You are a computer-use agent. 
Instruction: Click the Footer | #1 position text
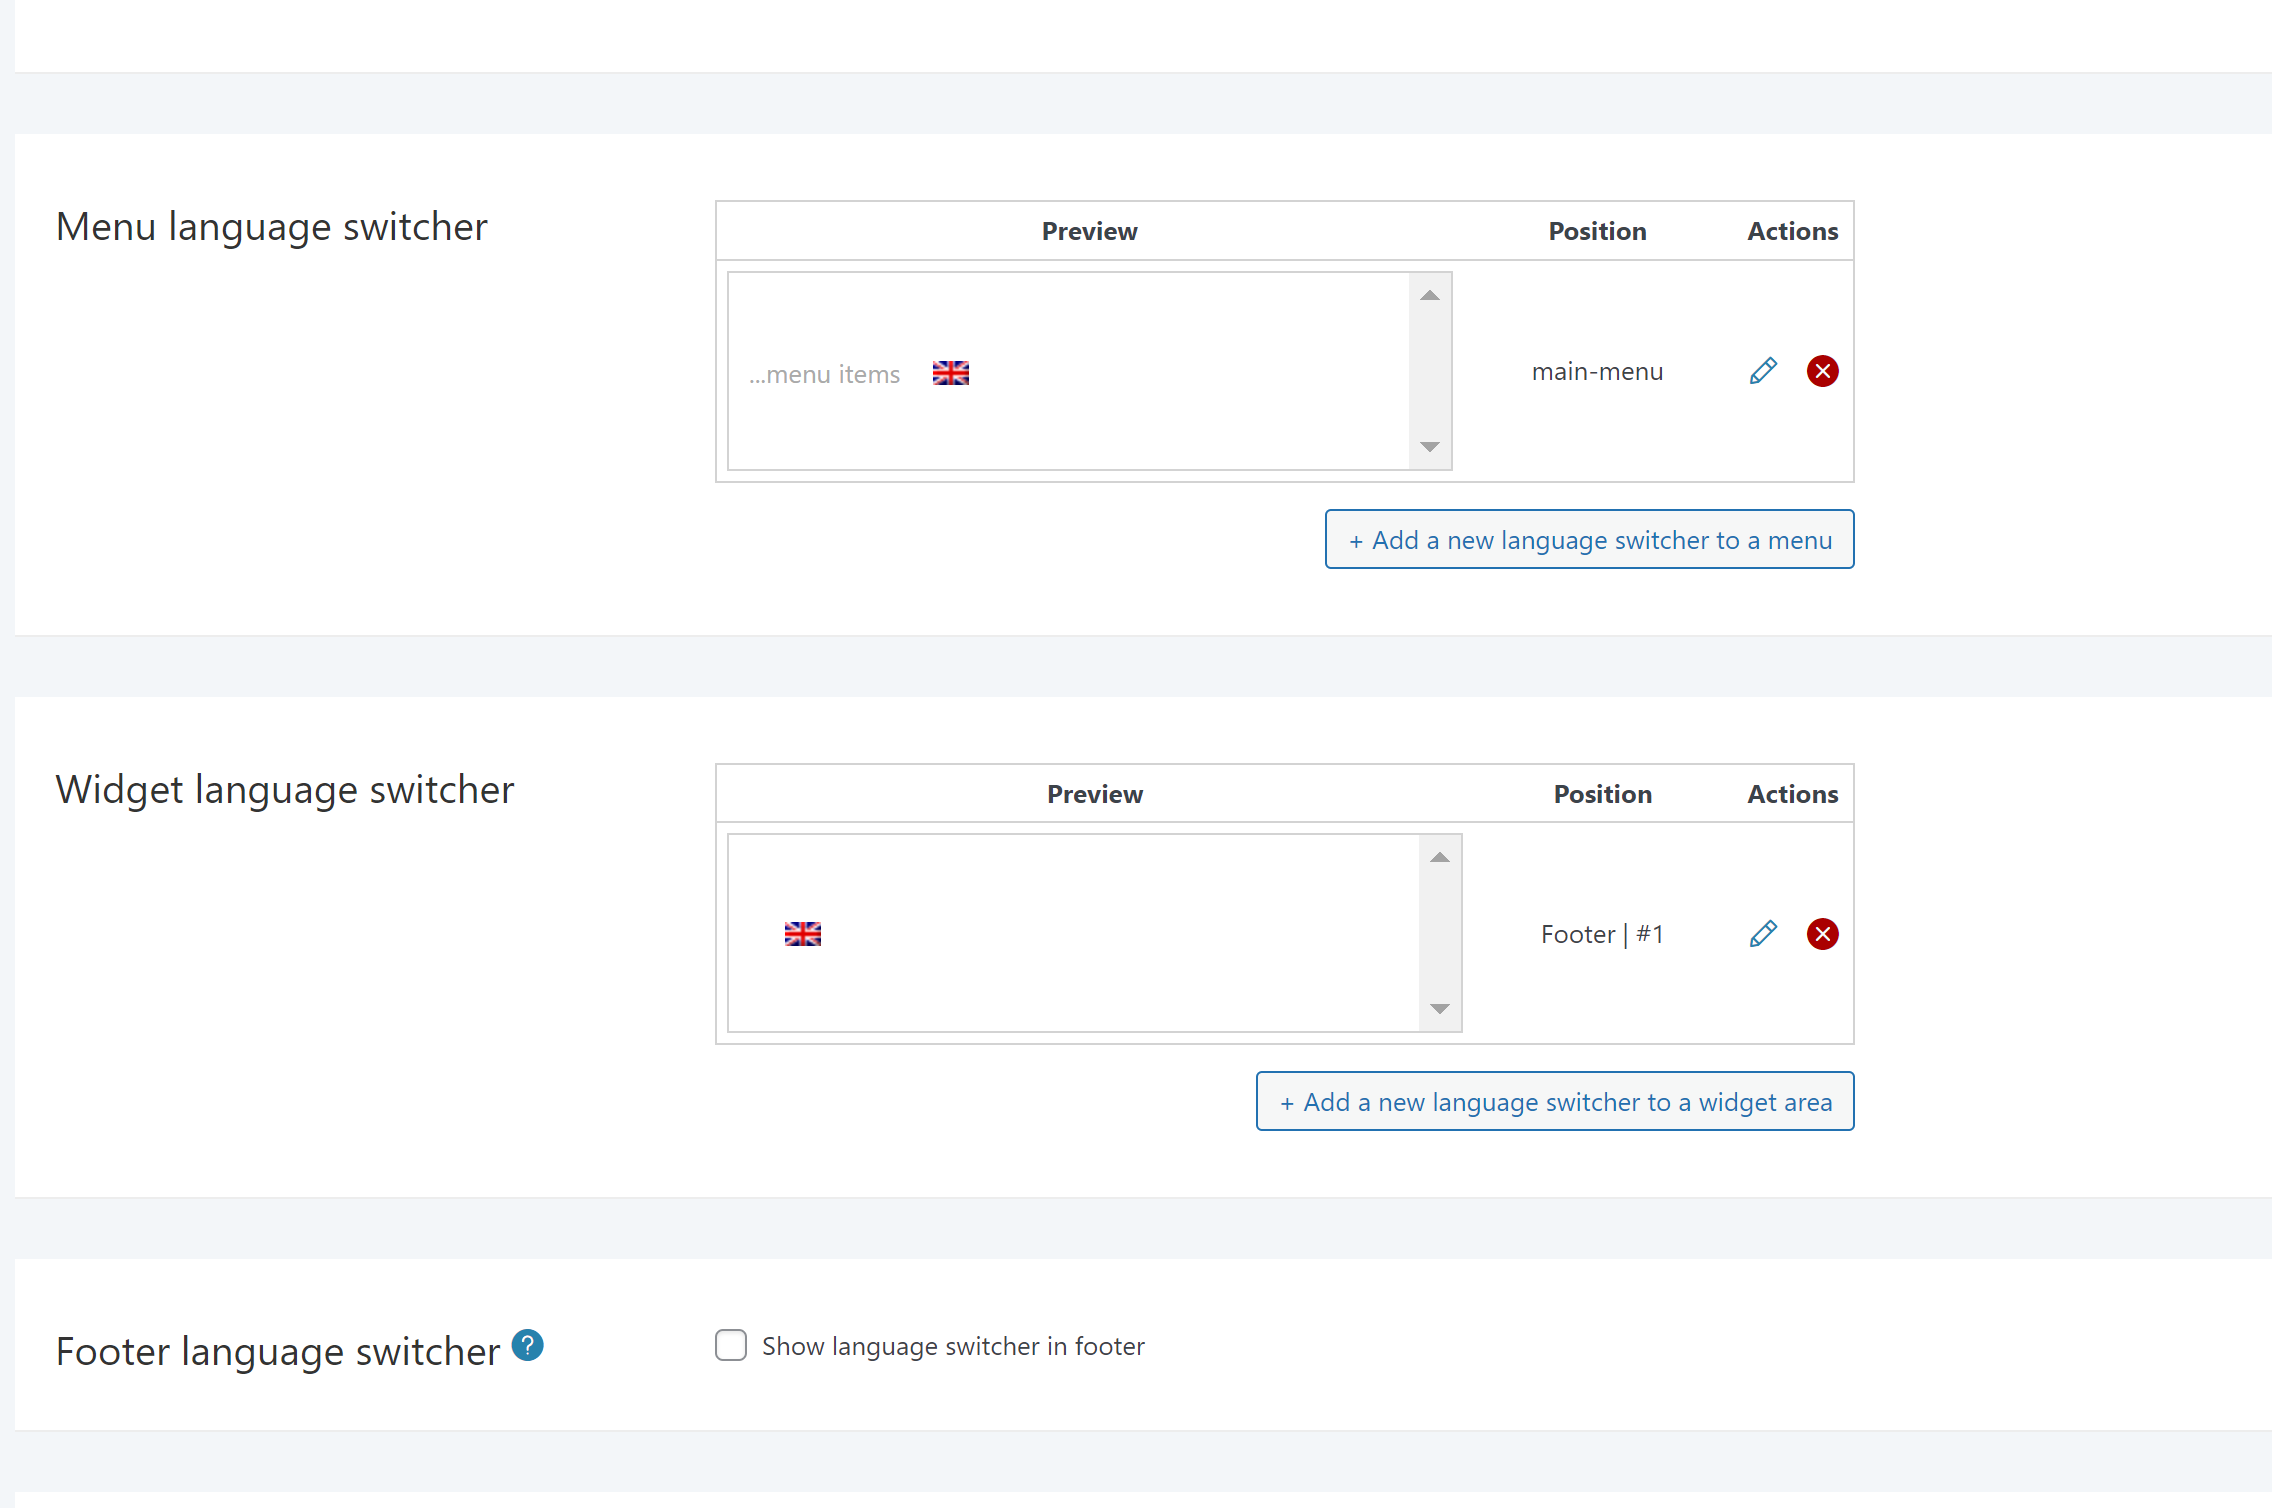click(x=1601, y=934)
